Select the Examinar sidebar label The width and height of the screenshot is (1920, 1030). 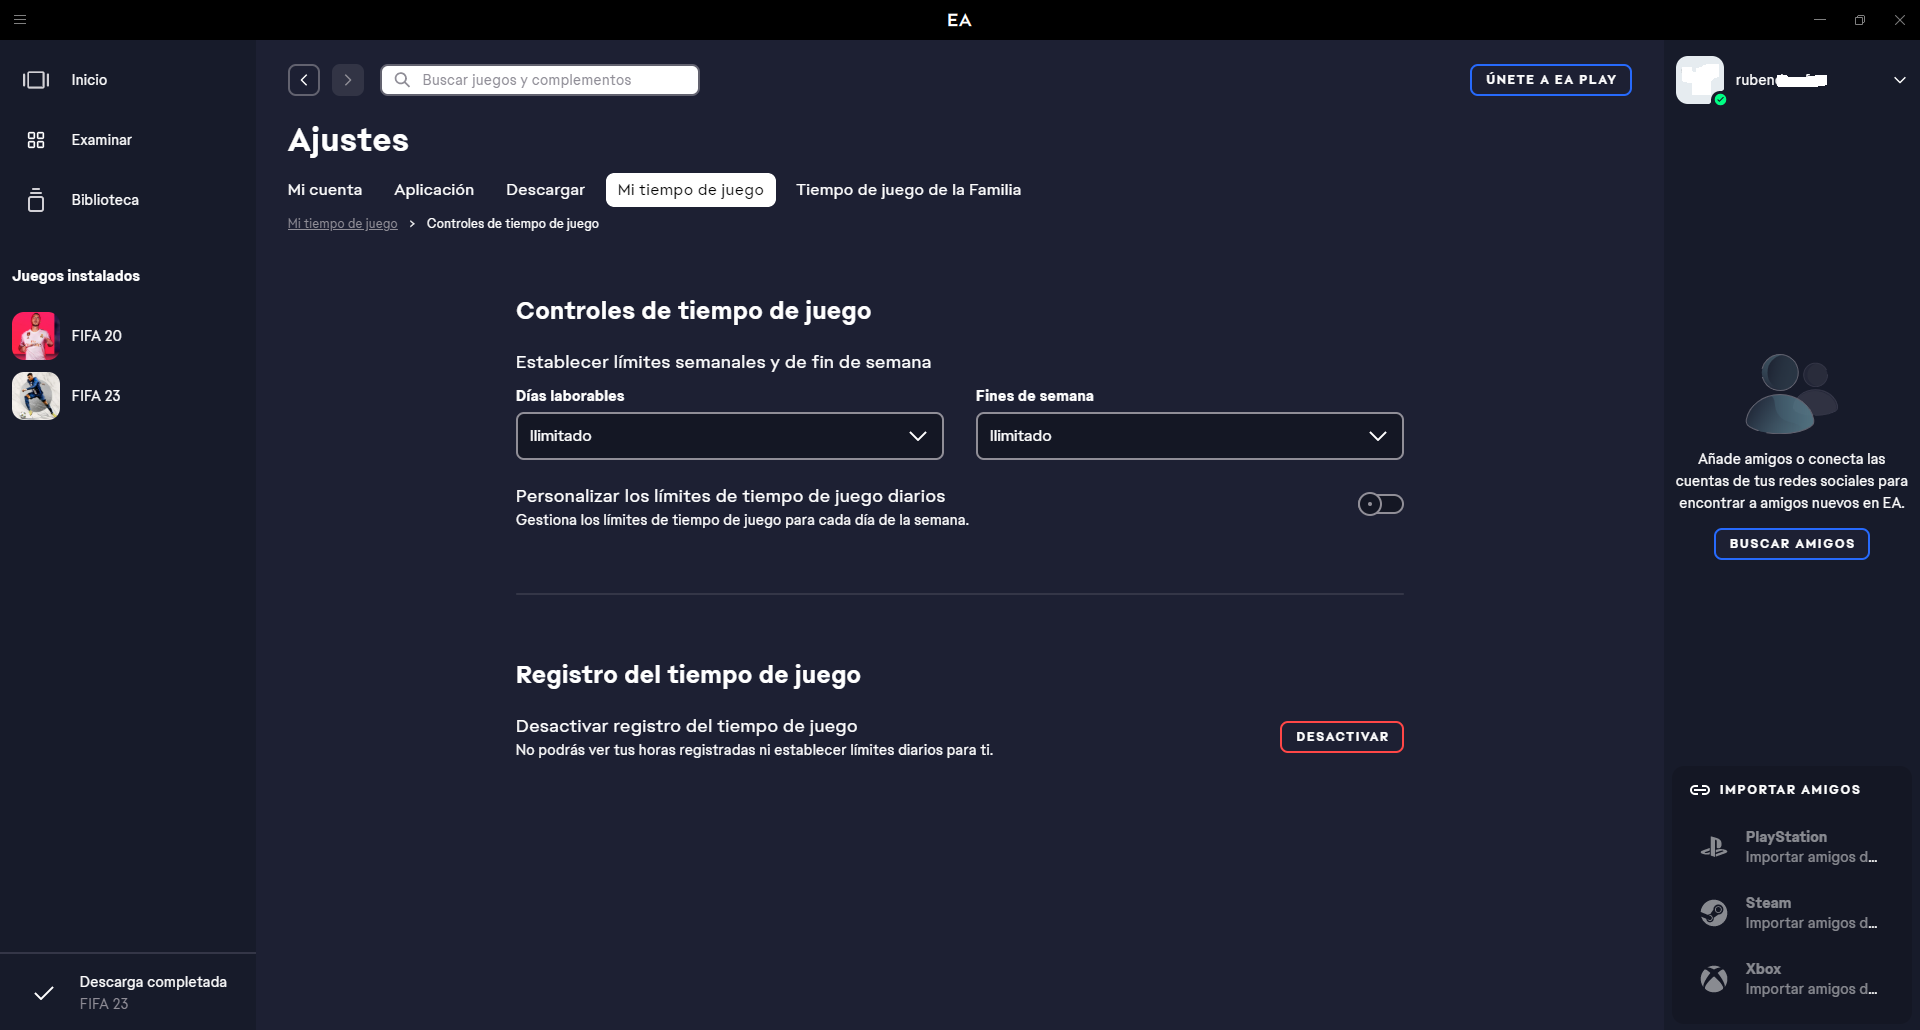[101, 140]
